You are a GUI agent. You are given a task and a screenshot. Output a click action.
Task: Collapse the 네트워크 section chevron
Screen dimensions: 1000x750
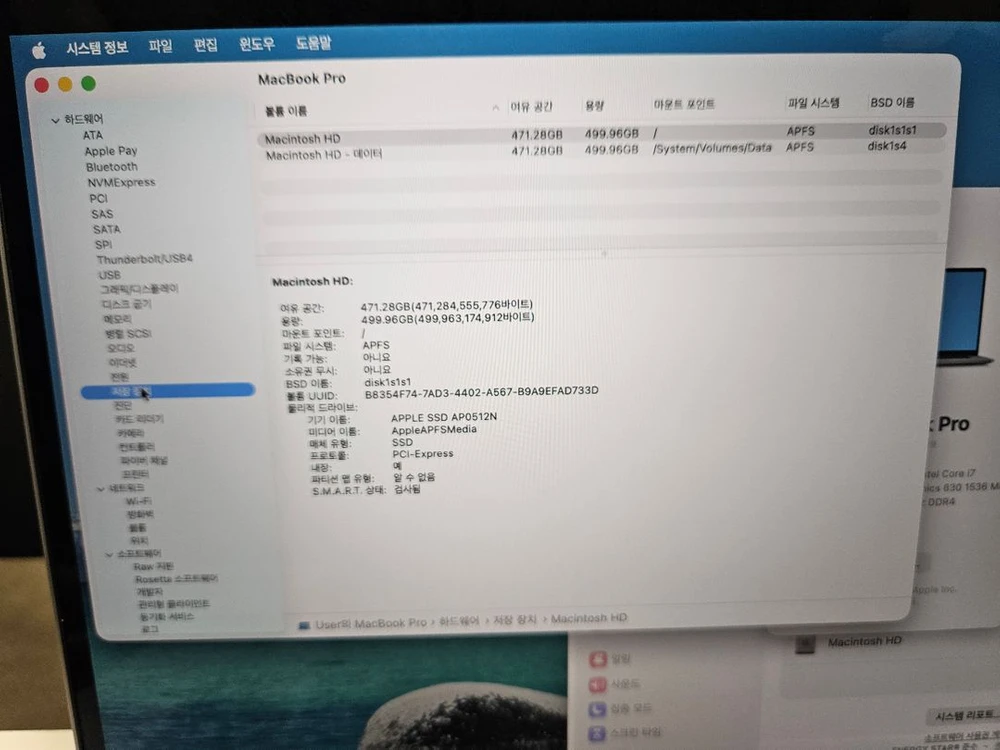pyautogui.click(x=100, y=489)
